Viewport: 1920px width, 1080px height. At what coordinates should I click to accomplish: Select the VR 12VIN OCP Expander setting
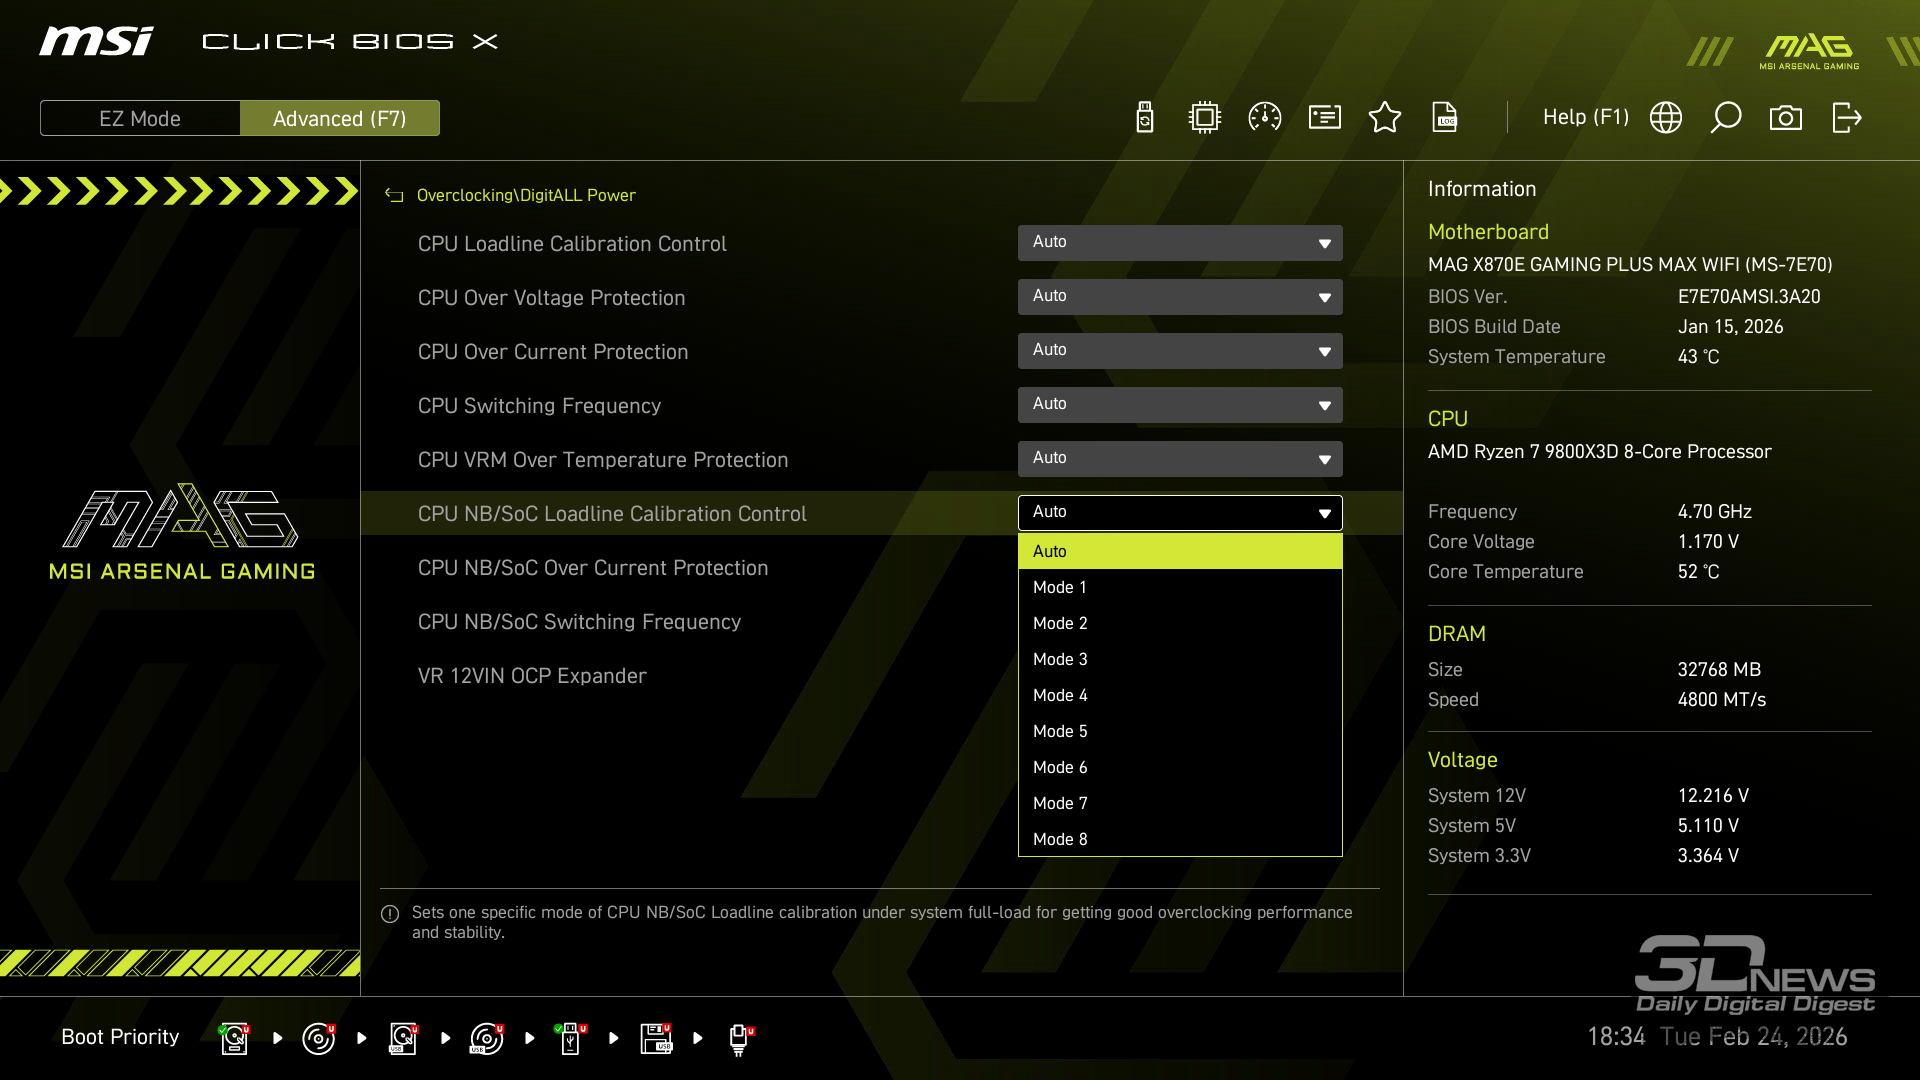tap(532, 676)
